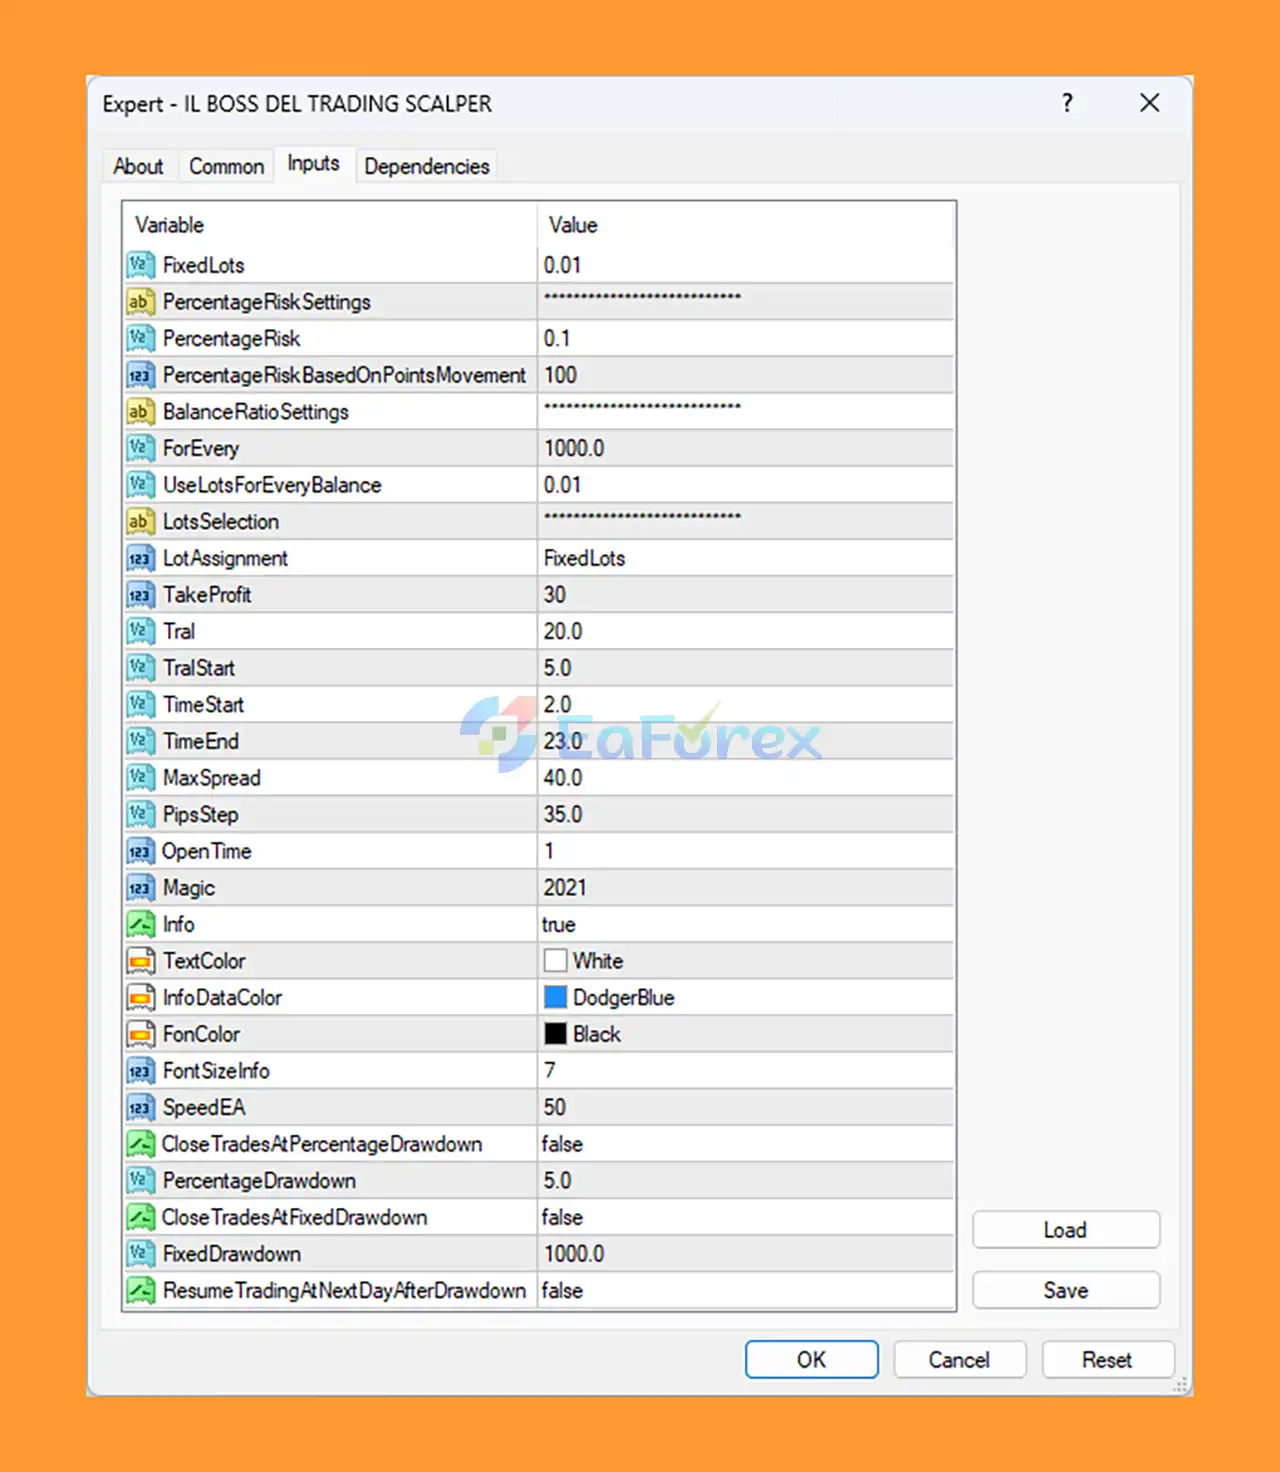
Task: Edit the TakeProfit value field
Action: tap(745, 595)
